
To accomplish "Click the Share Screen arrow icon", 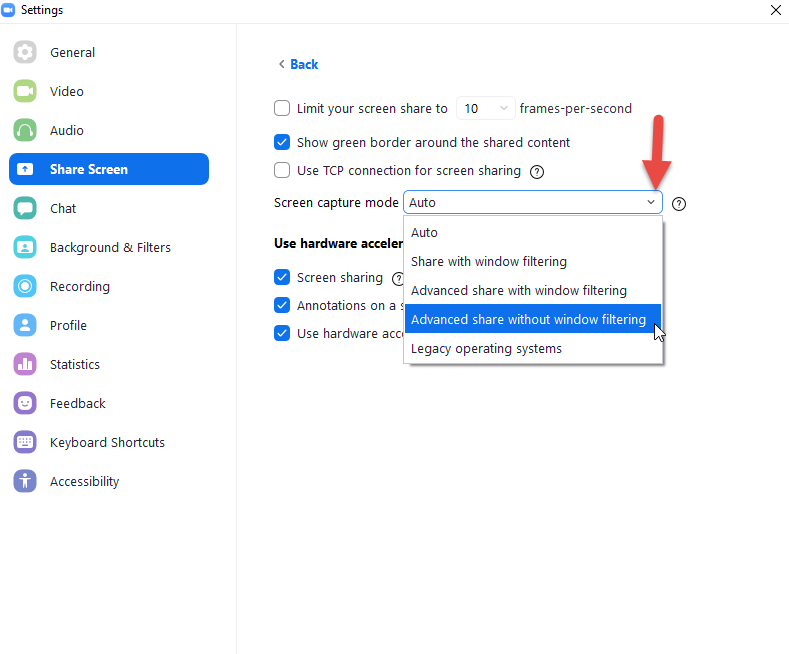I will (x=25, y=169).
